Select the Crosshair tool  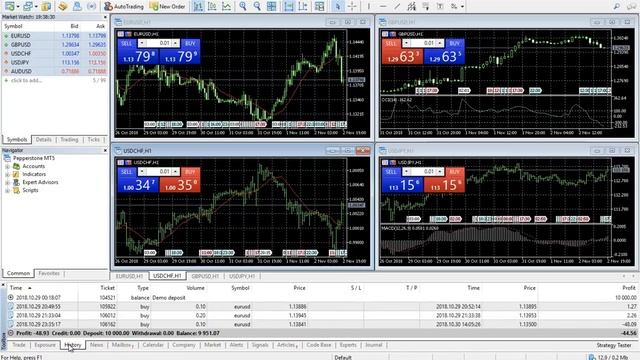click(352, 6)
